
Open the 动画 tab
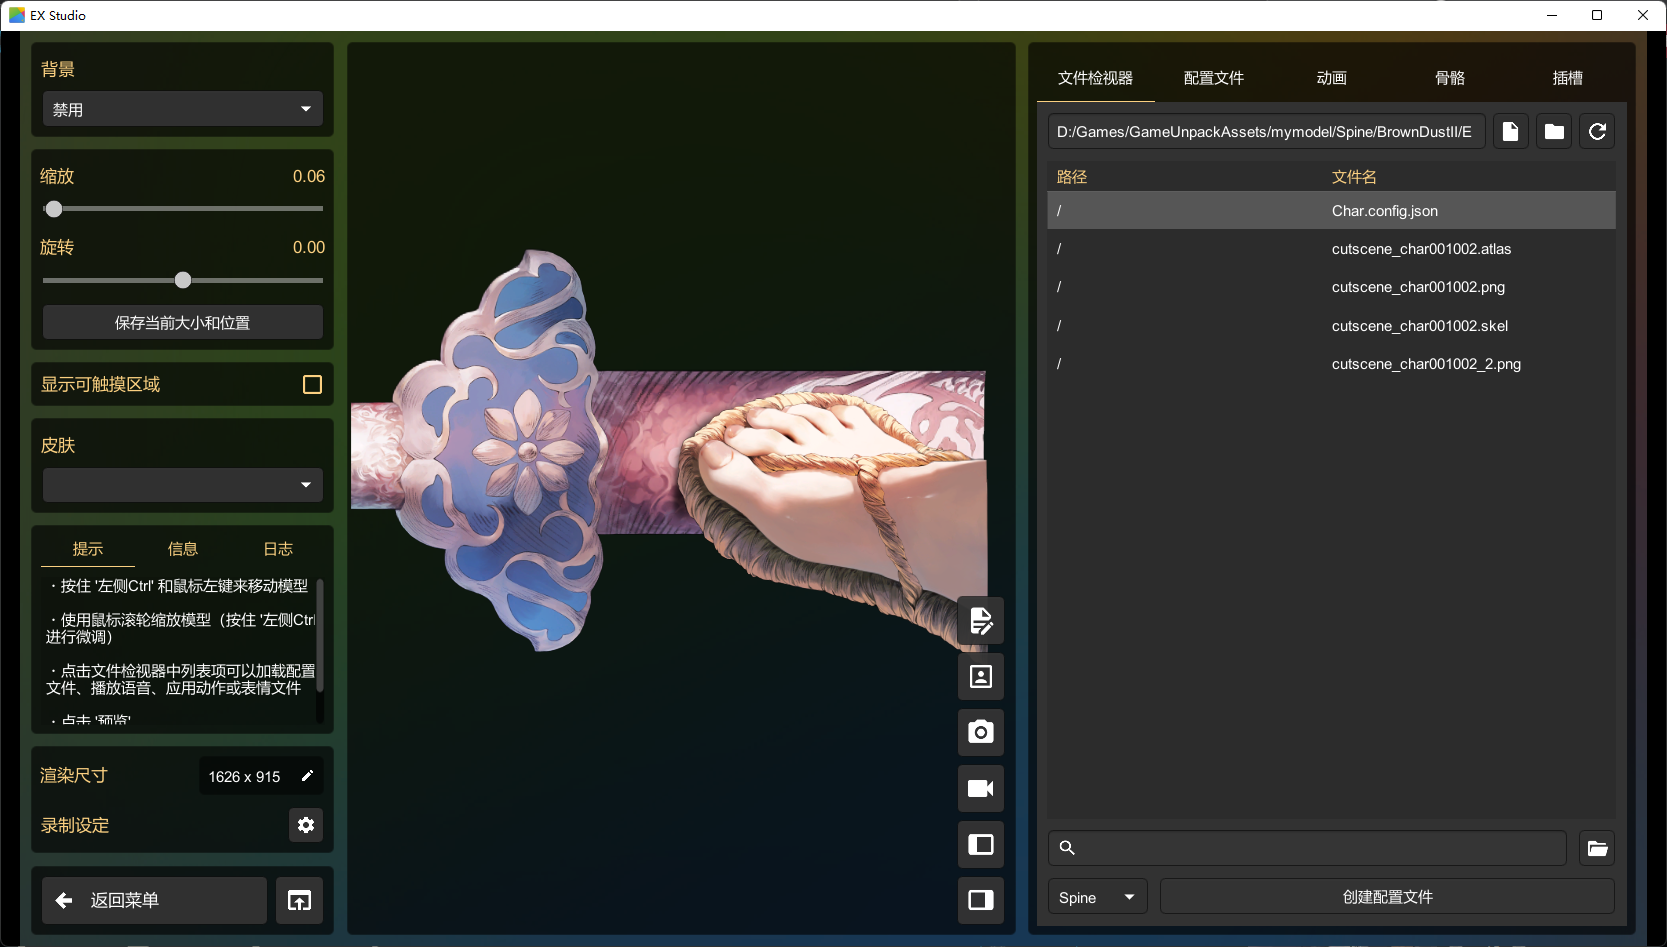coord(1332,78)
